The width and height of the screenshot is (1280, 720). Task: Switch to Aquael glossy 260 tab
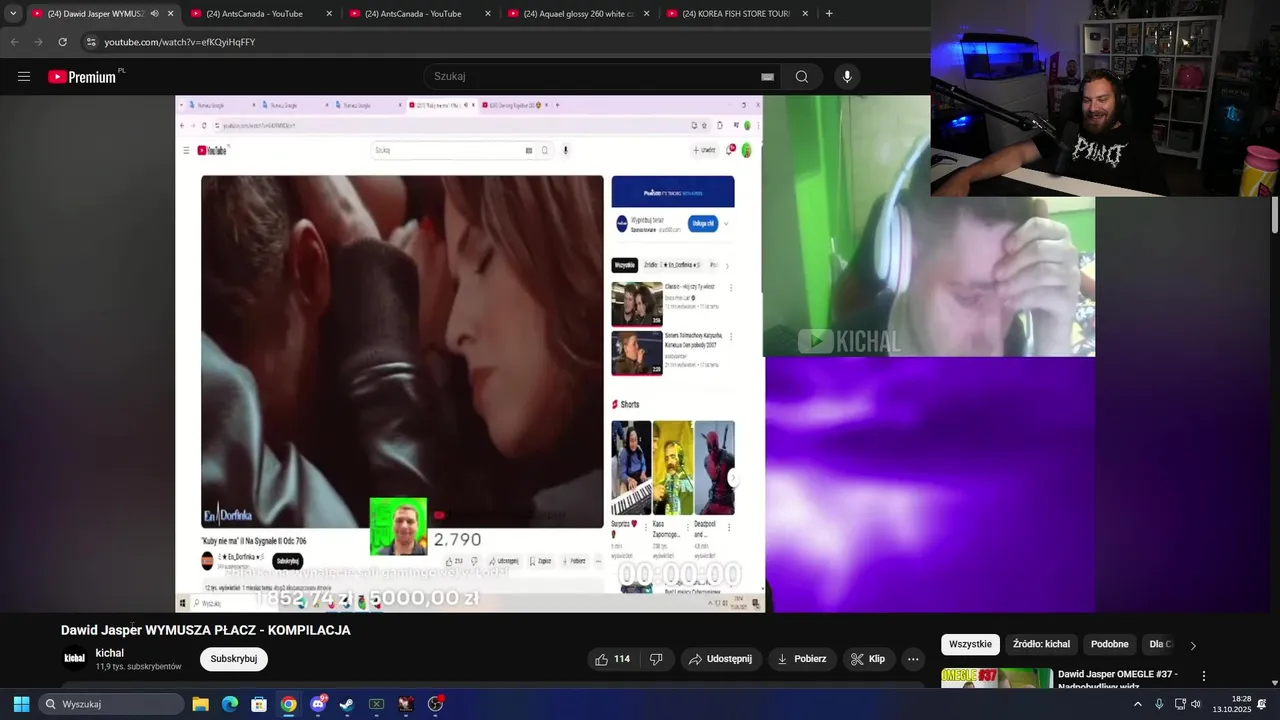click(578, 14)
